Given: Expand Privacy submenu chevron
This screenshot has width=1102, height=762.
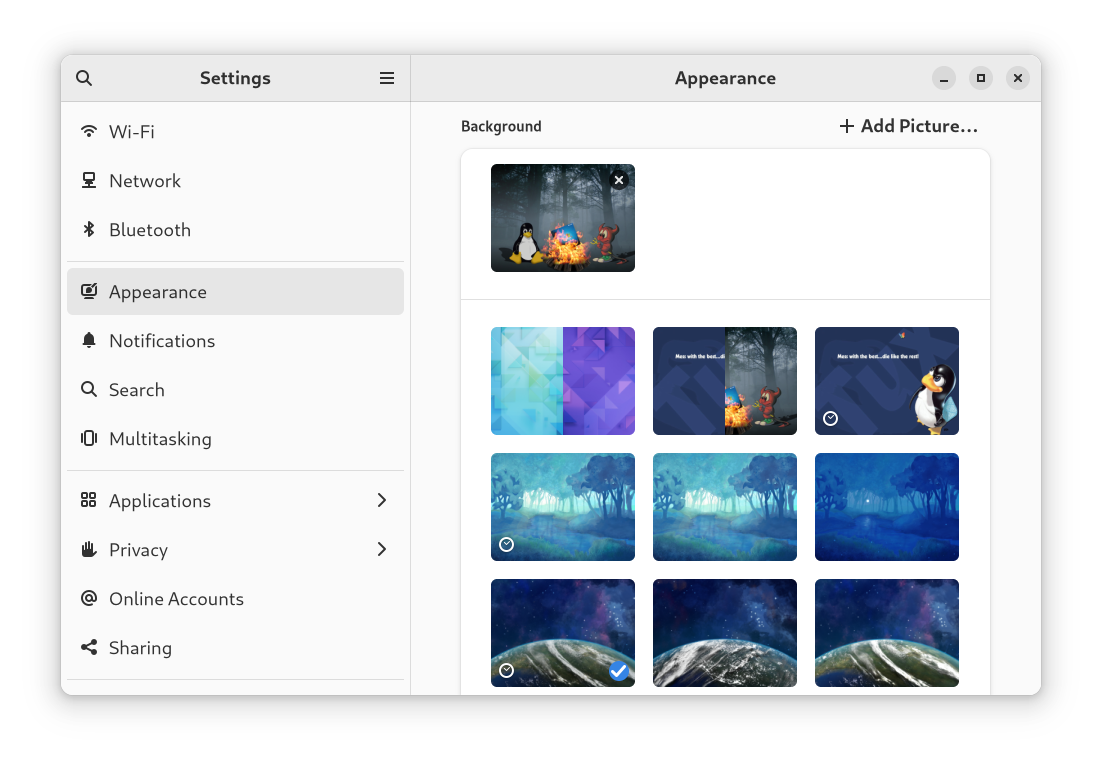Looking at the screenshot, I should pyautogui.click(x=382, y=549).
